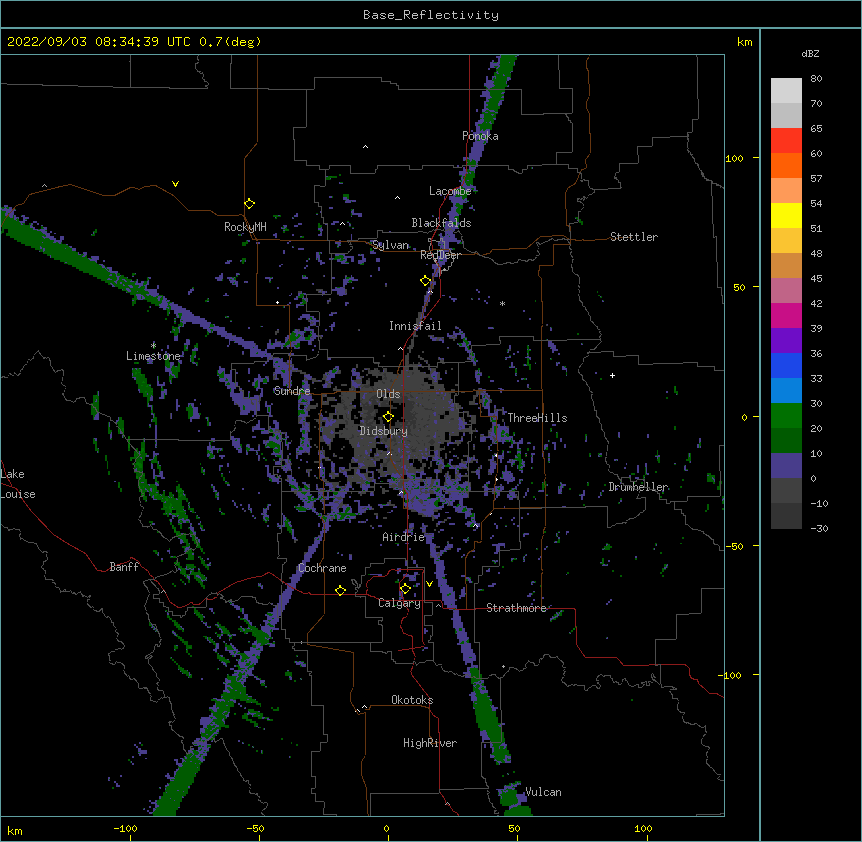Click the Calgary city label

point(400,603)
